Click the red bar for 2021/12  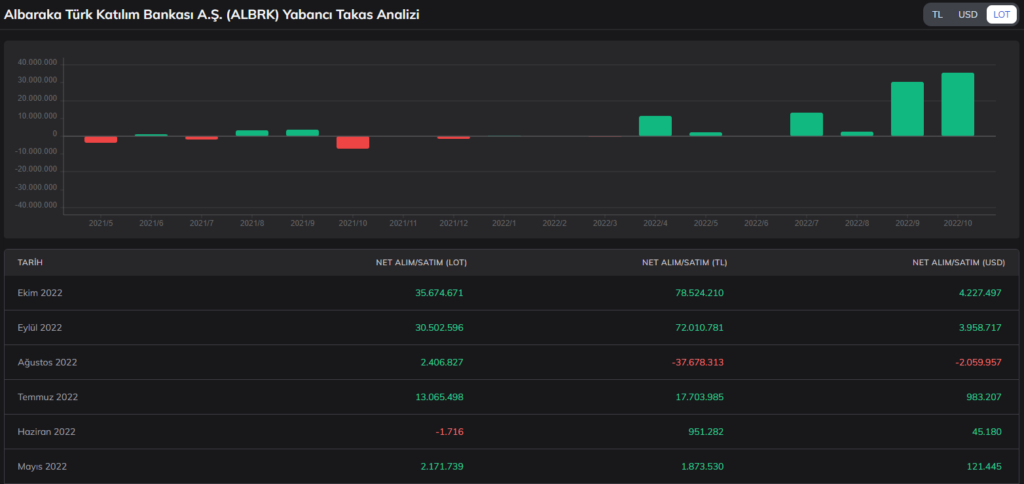(x=454, y=137)
